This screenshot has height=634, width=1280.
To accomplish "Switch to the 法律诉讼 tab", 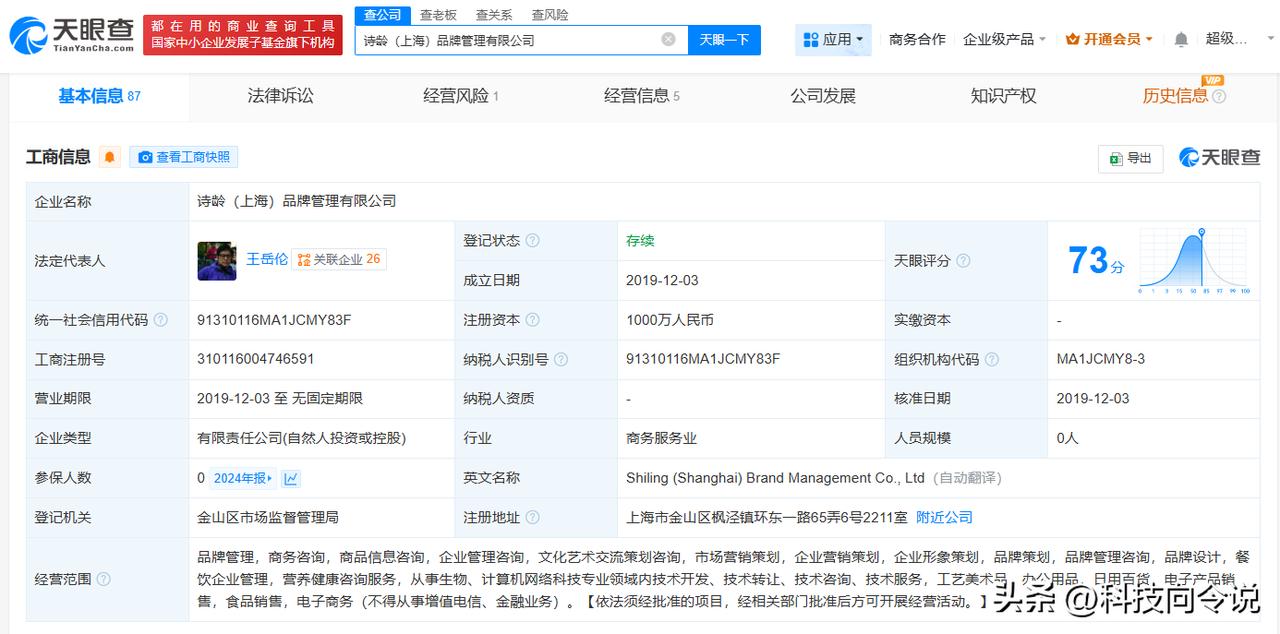I will 280,96.
